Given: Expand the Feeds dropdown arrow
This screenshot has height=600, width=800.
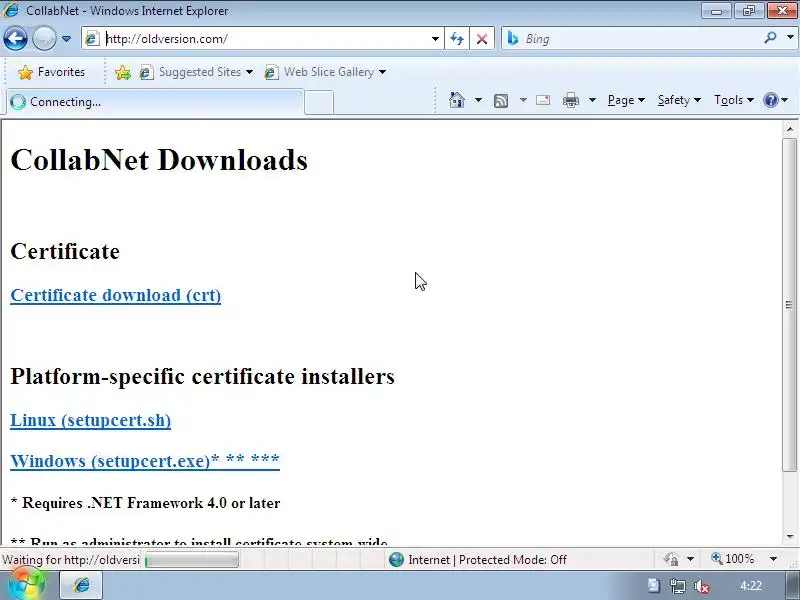Looking at the screenshot, I should click(523, 100).
